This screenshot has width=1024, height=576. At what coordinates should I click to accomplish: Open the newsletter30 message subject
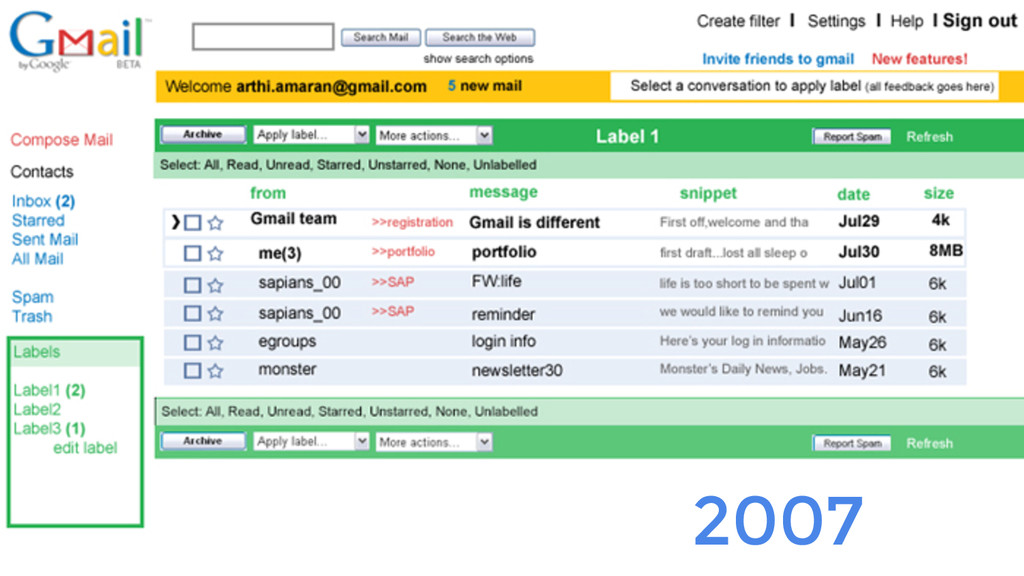(517, 371)
